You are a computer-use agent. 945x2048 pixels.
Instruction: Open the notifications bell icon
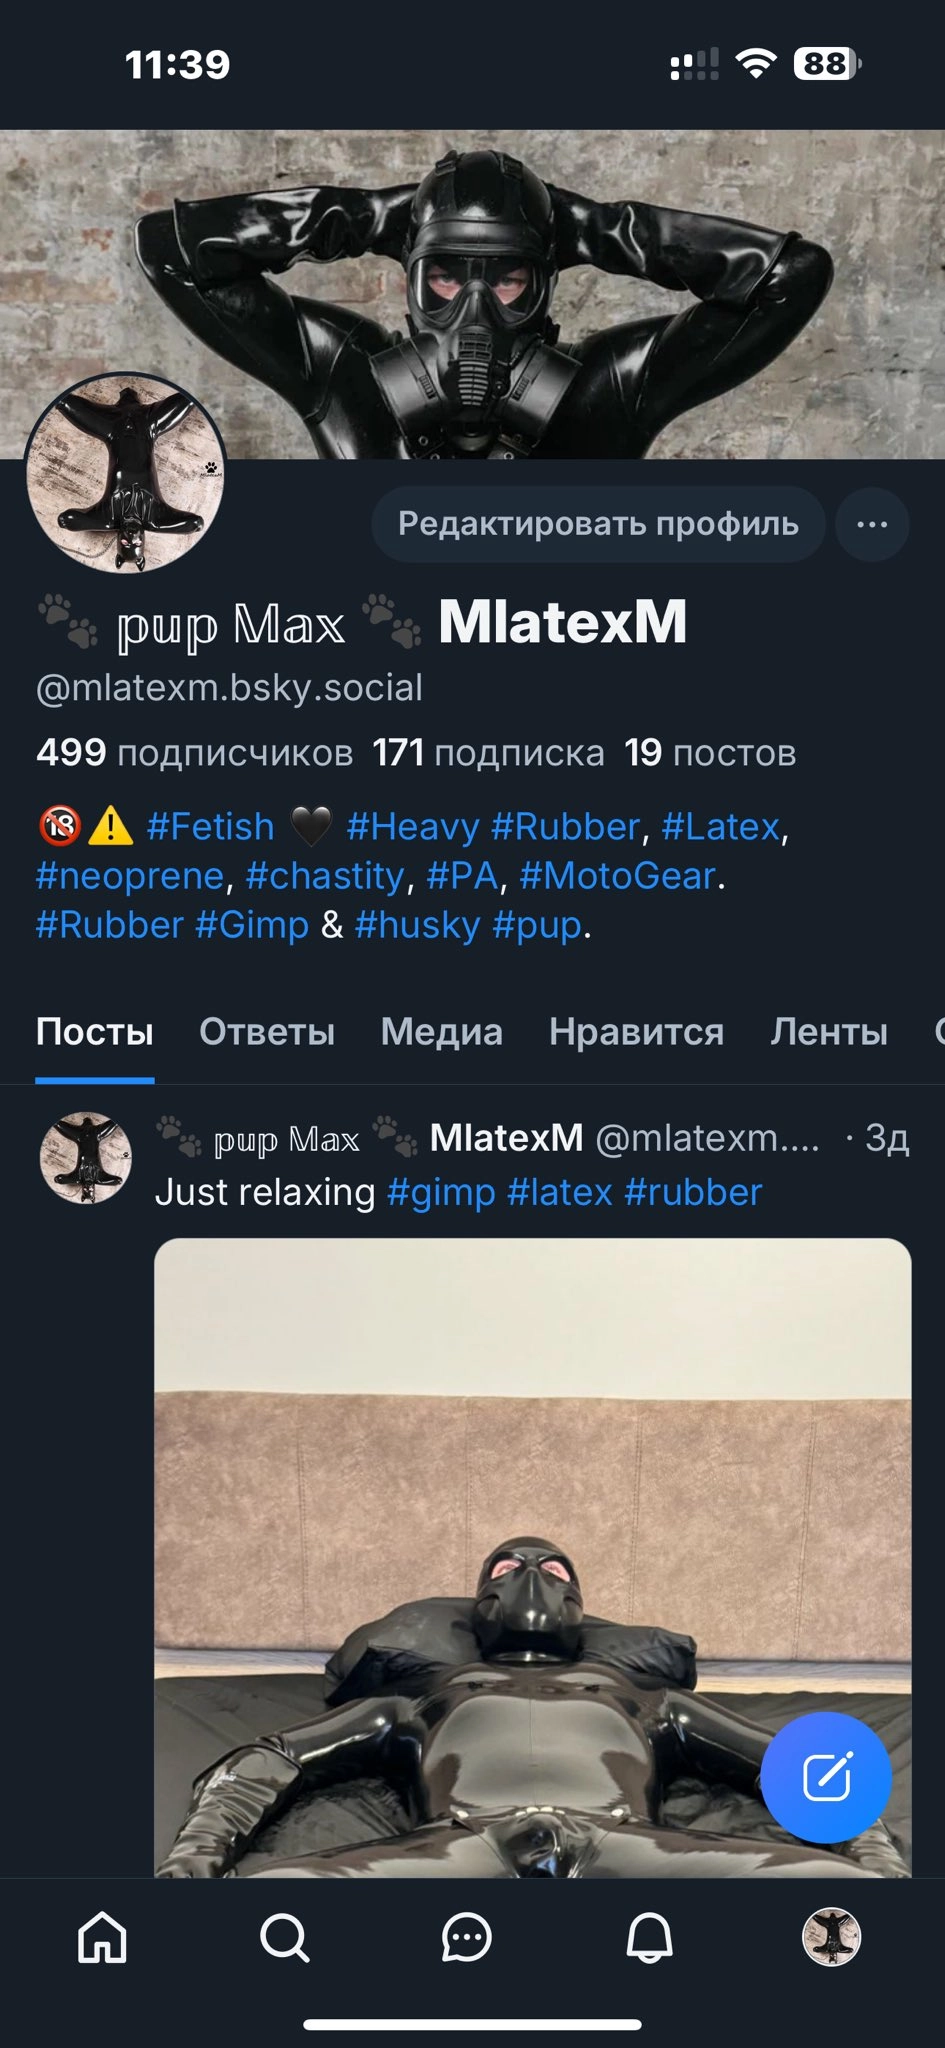649,1938
